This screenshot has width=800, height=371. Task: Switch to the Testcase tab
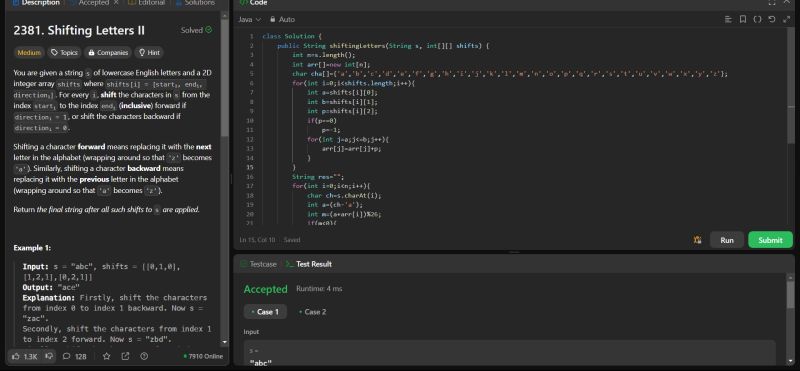pyautogui.click(x=258, y=264)
